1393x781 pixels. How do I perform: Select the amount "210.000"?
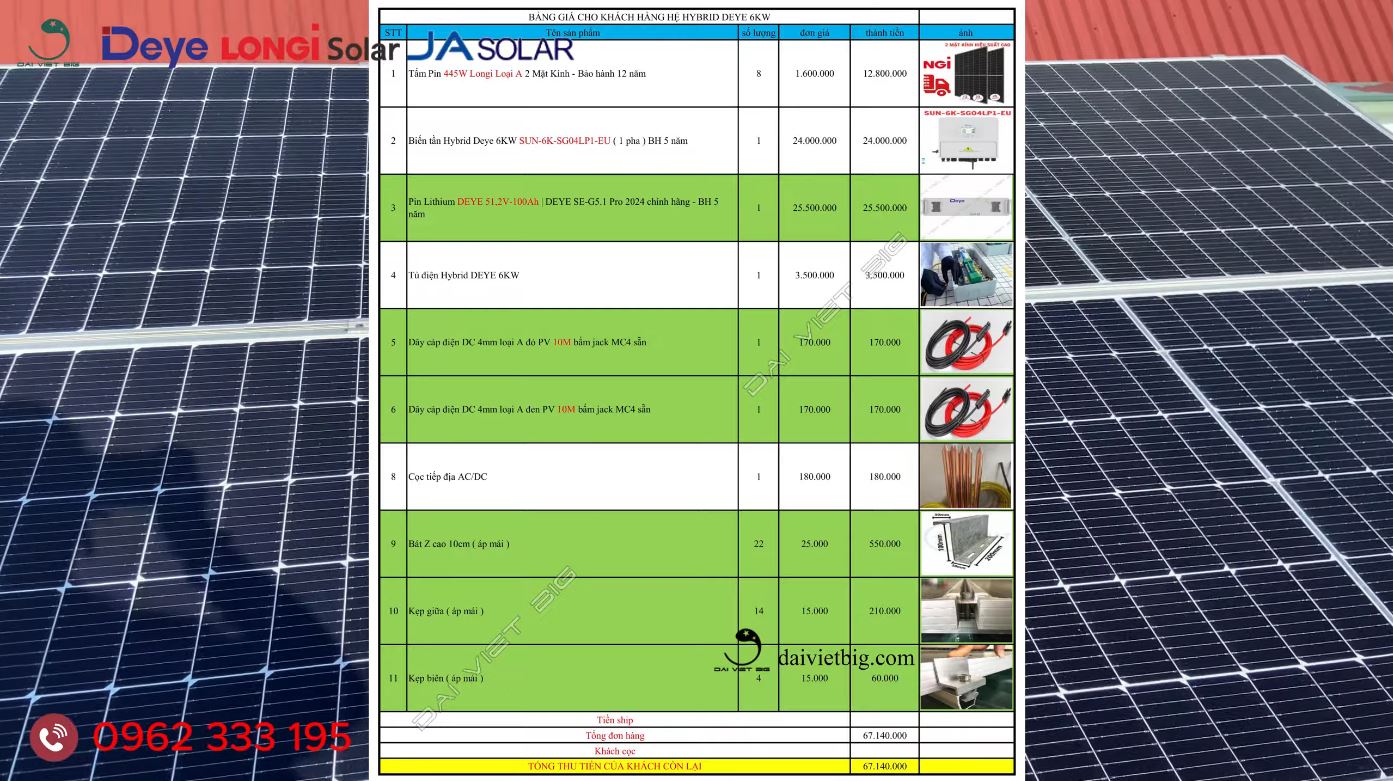point(885,611)
